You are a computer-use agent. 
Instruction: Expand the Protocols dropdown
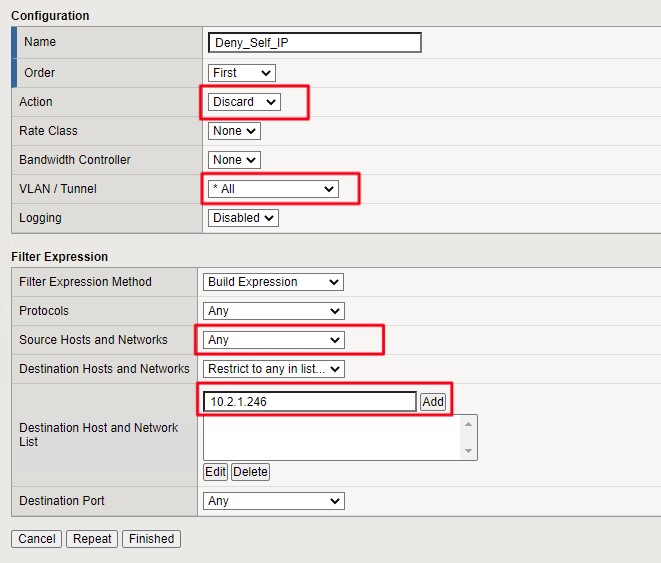click(274, 311)
